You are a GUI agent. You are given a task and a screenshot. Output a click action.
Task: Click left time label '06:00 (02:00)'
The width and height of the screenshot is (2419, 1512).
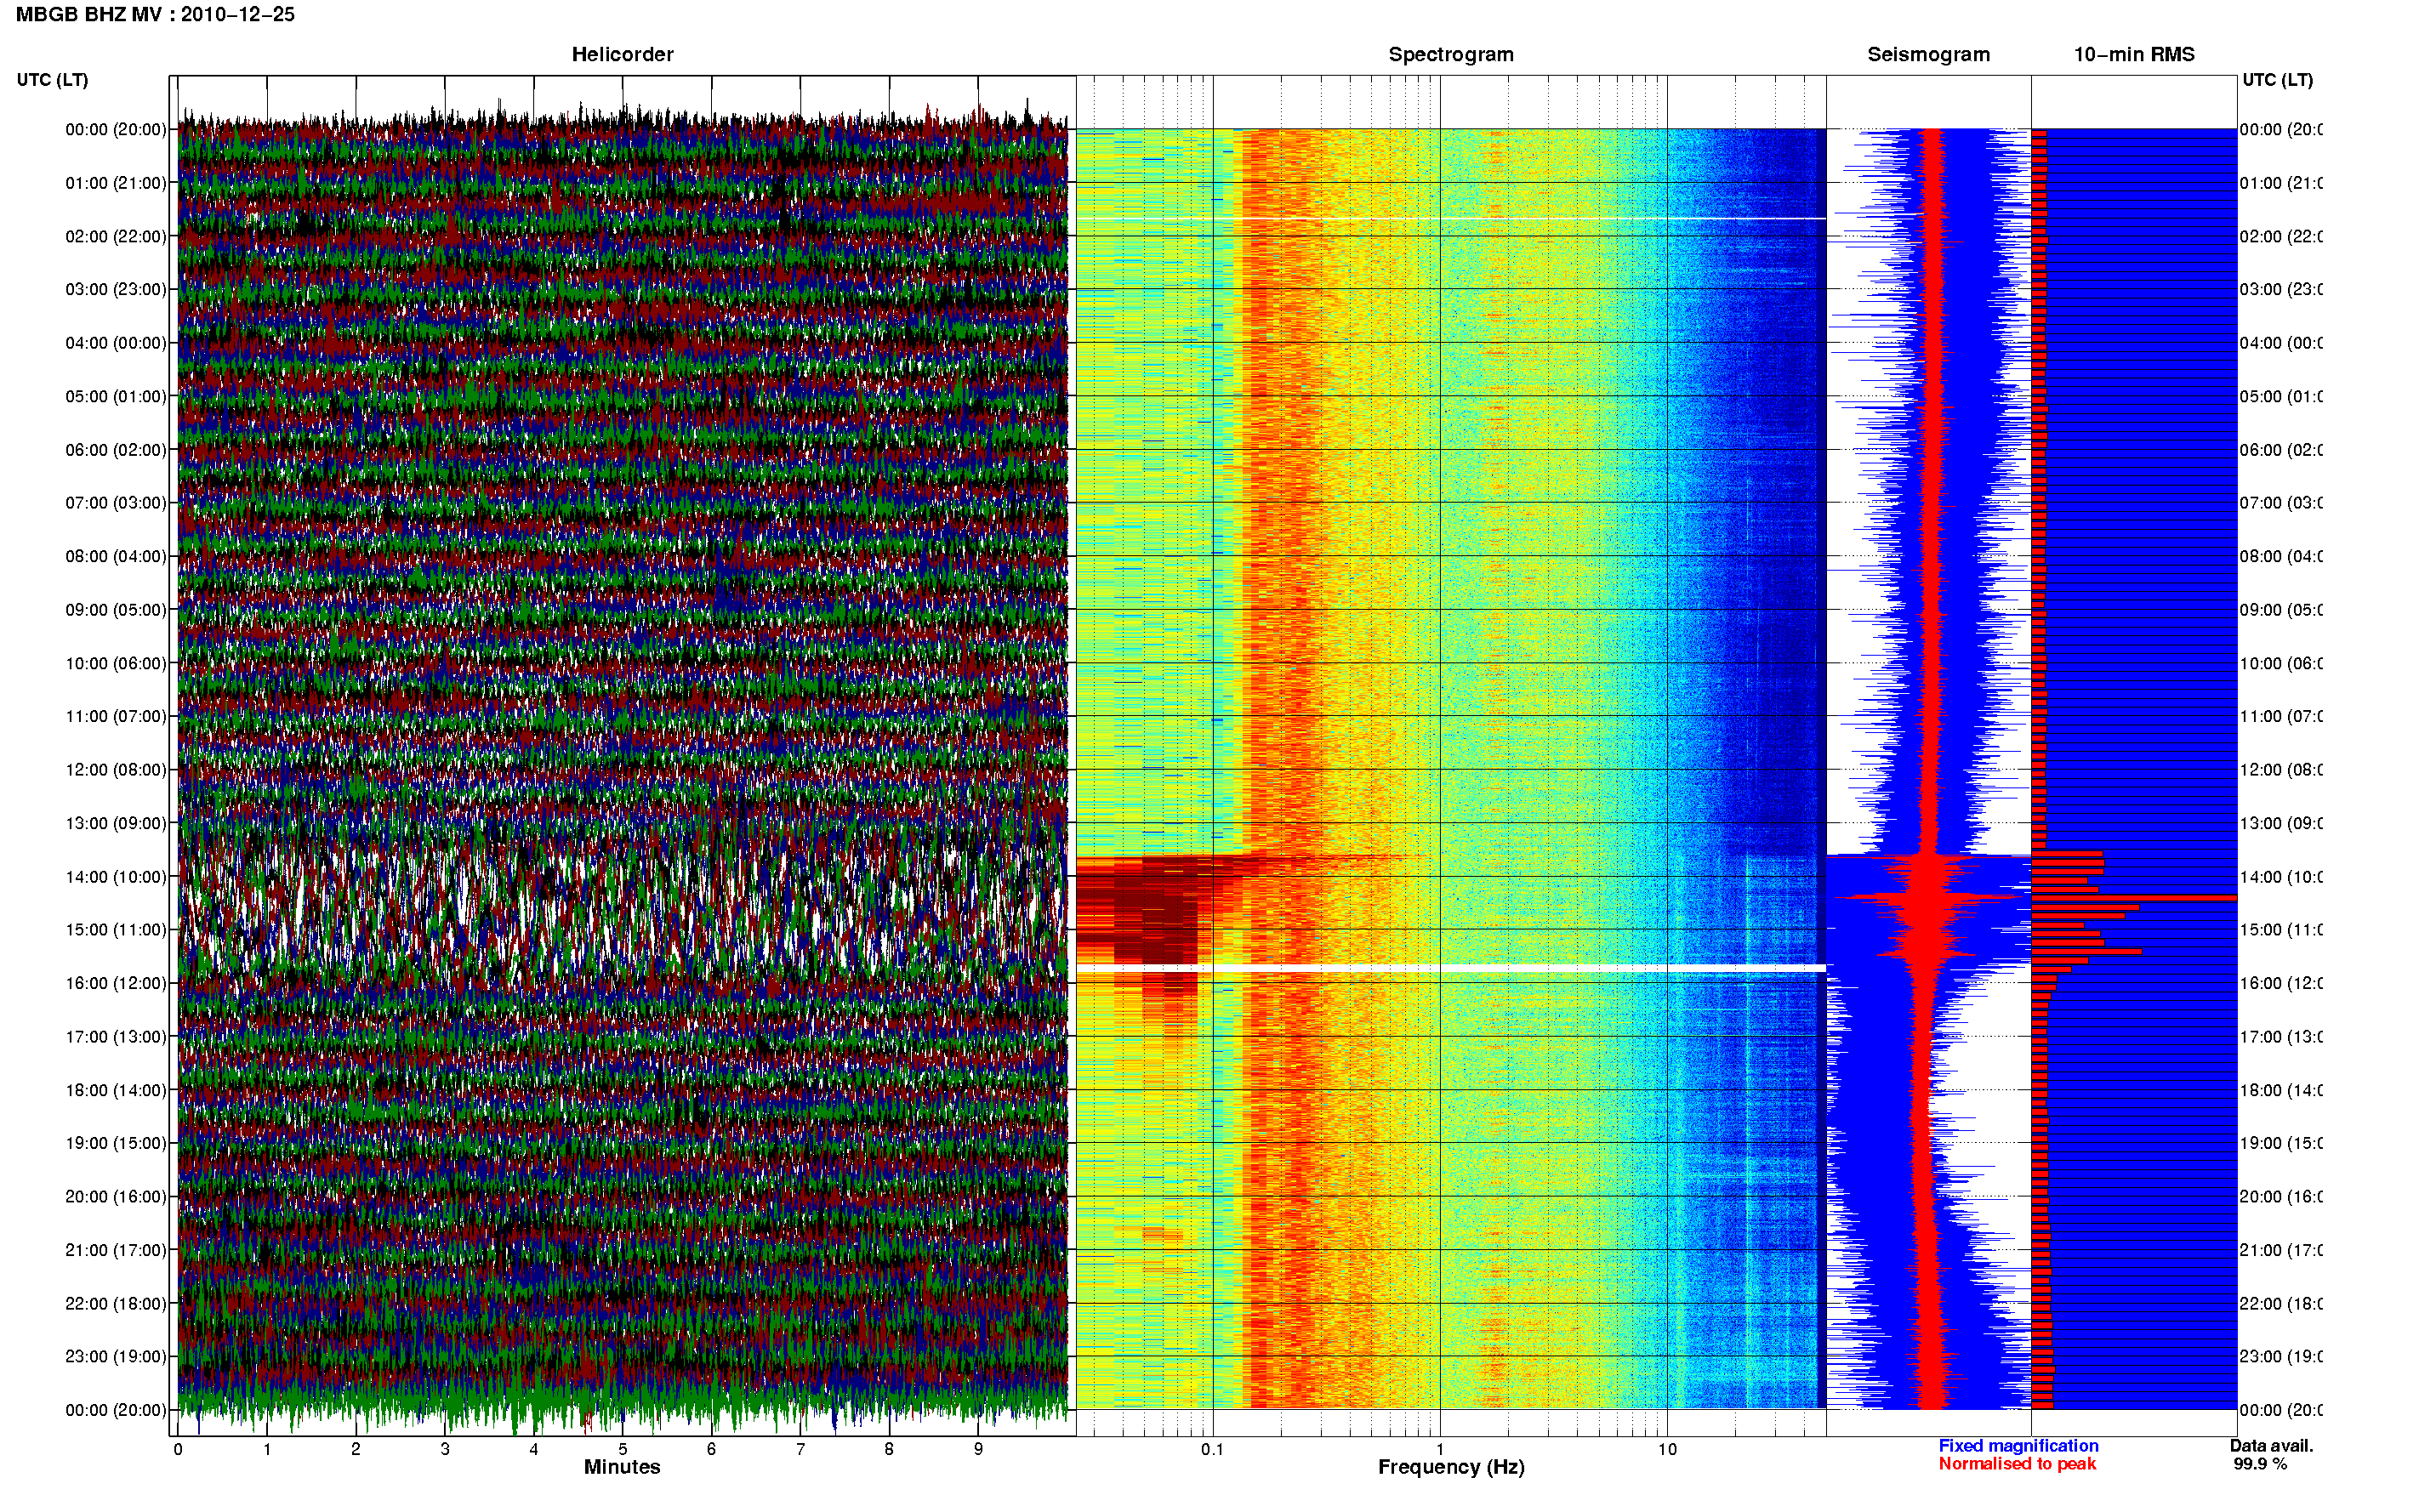tap(116, 450)
